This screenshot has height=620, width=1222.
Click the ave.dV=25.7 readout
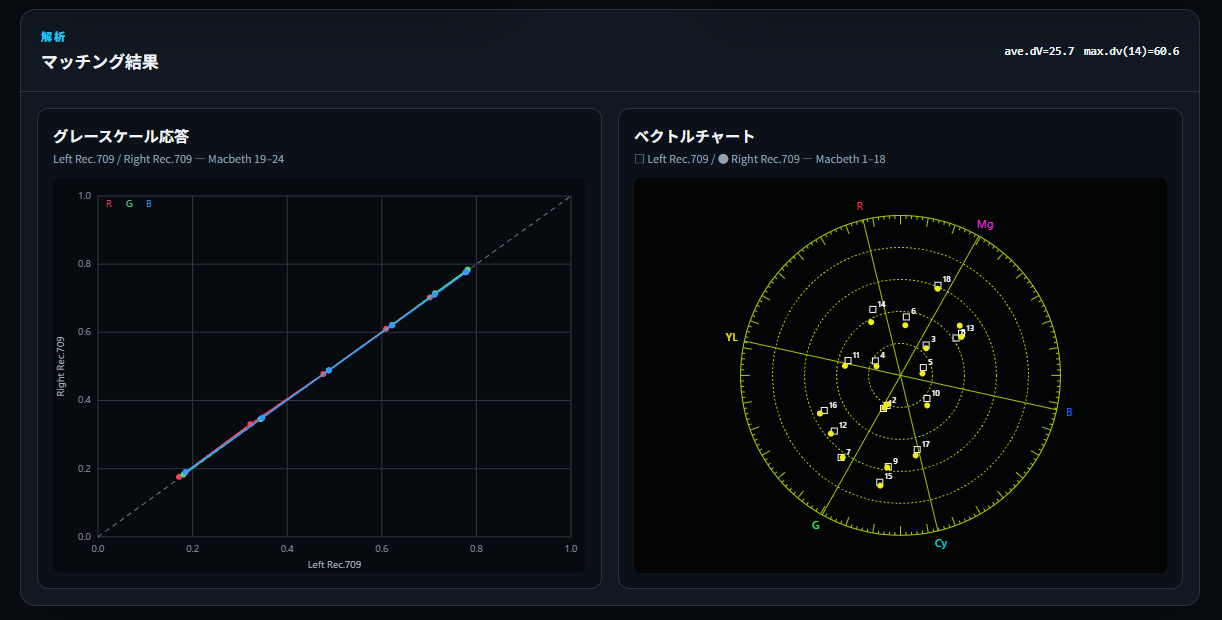[x=1039, y=51]
